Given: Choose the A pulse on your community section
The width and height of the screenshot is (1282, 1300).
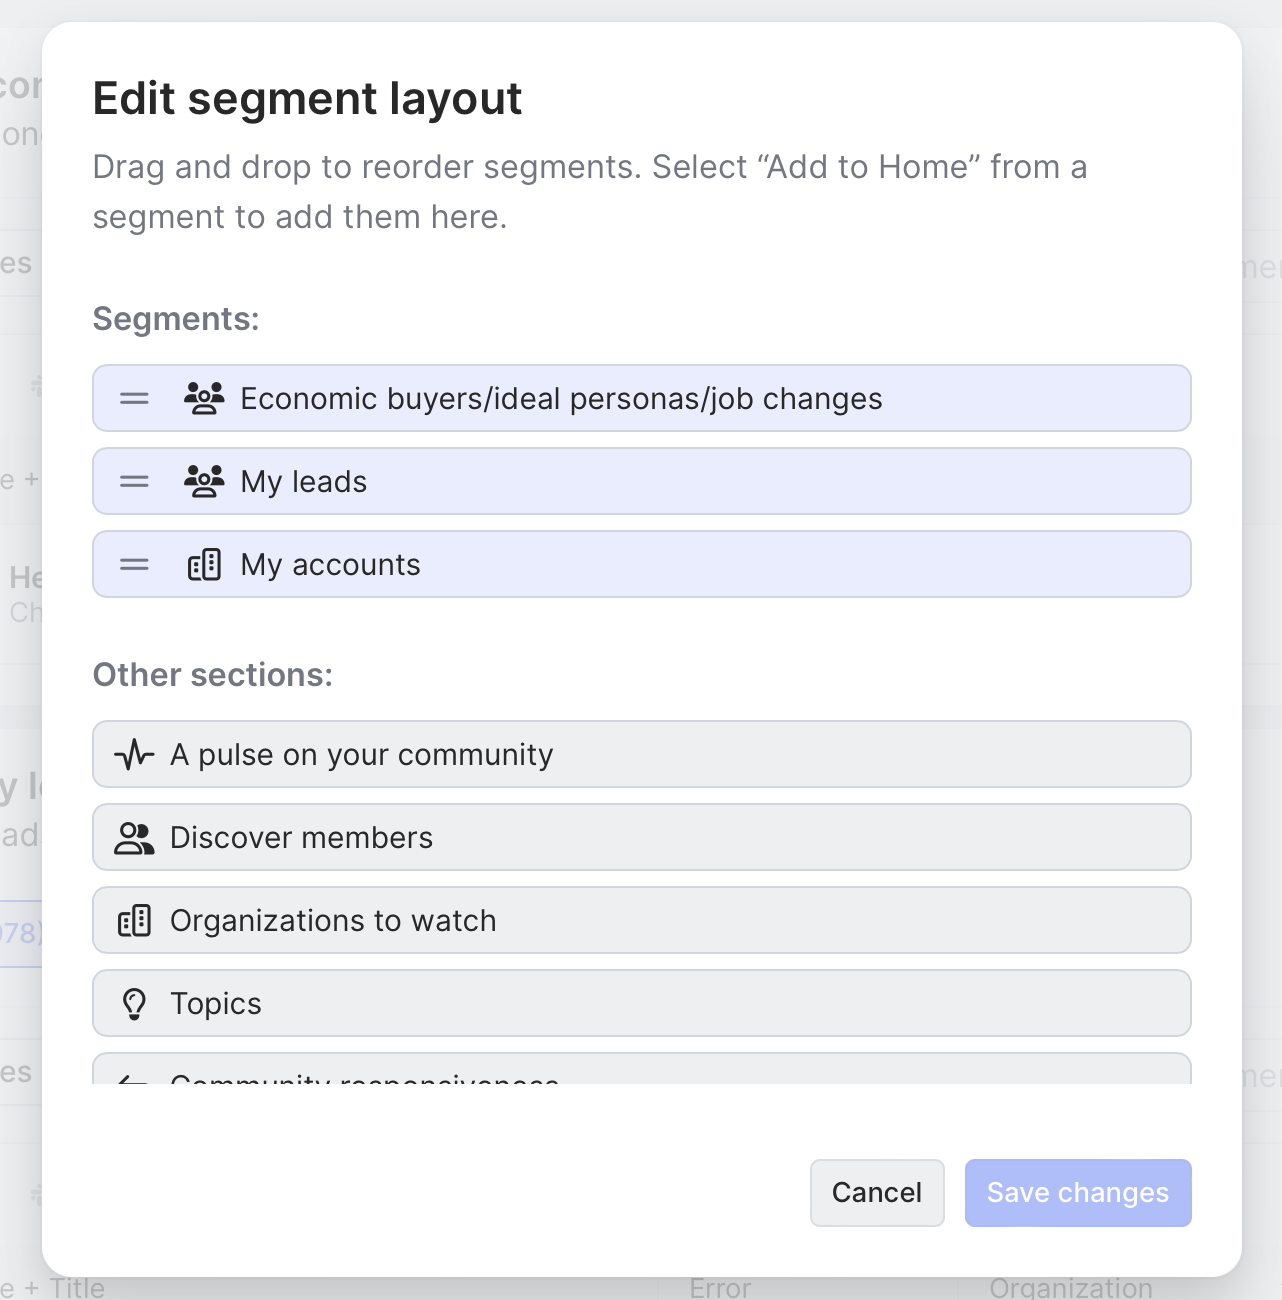Looking at the screenshot, I should pos(640,755).
